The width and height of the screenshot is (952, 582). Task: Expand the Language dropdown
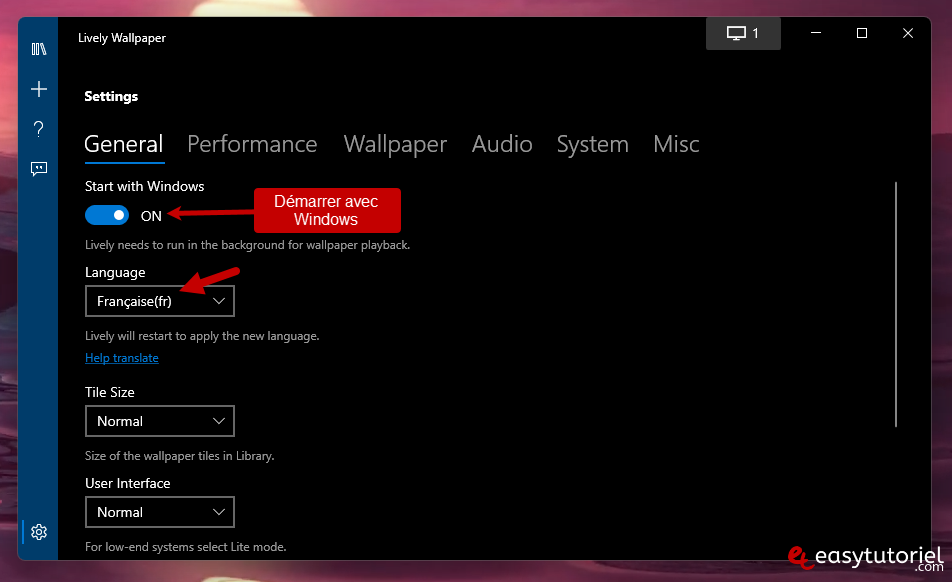(160, 301)
